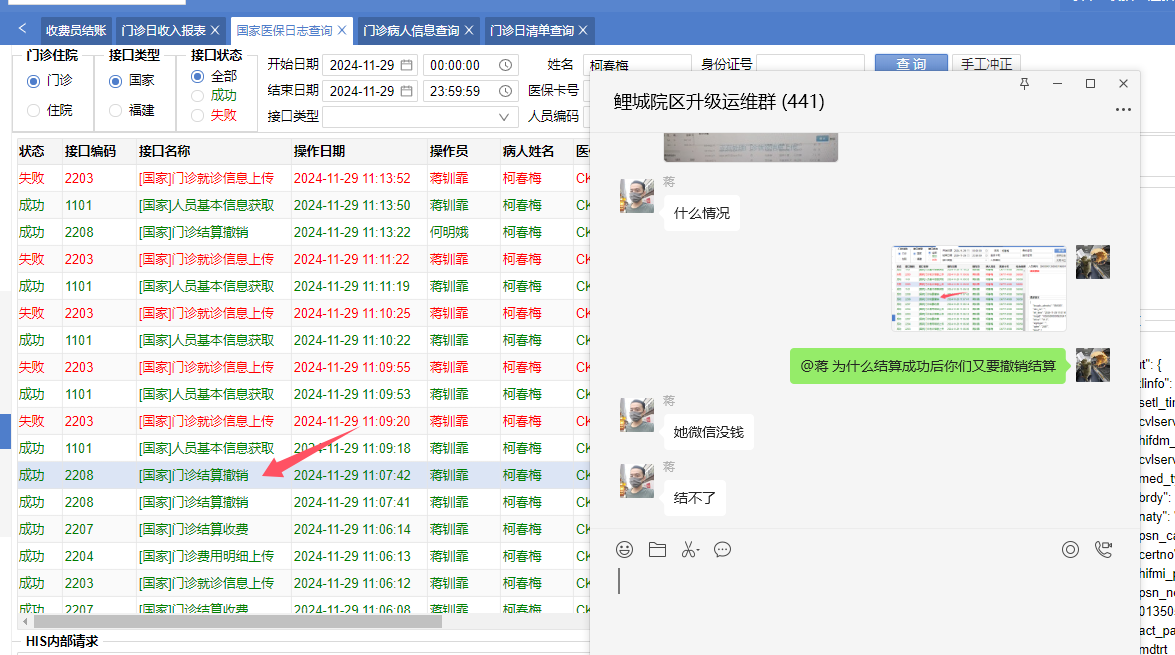Click 蒋's avatar beside 什么情况 message
The width and height of the screenshot is (1175, 655).
pyautogui.click(x=637, y=196)
